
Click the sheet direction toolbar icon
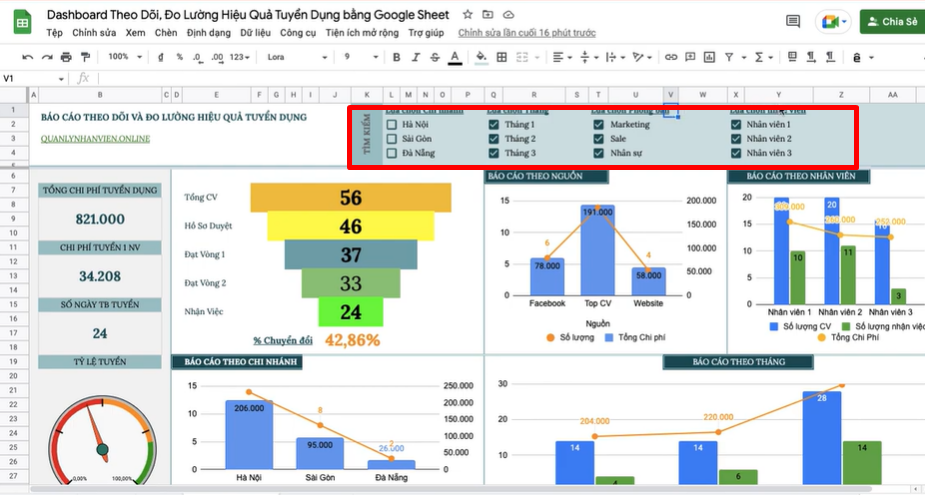(x=792, y=57)
